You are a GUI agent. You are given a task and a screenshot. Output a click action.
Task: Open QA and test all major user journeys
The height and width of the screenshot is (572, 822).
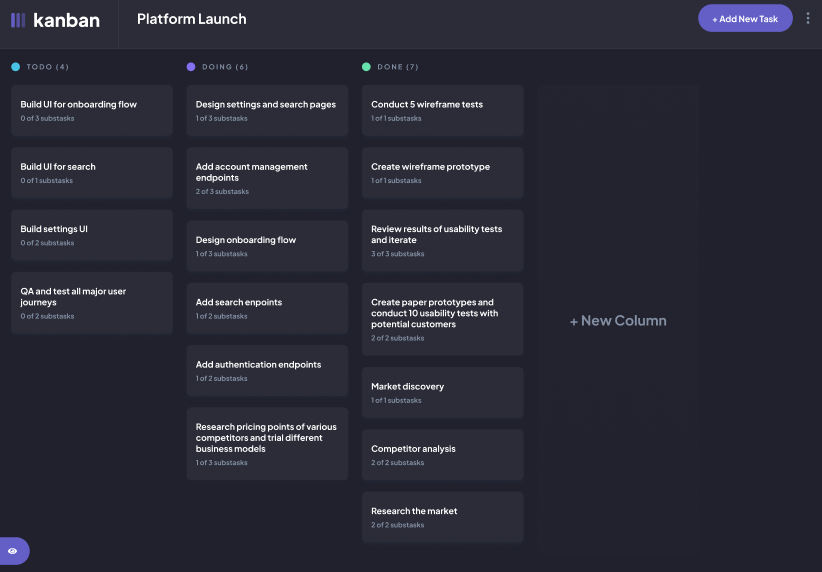click(92, 303)
